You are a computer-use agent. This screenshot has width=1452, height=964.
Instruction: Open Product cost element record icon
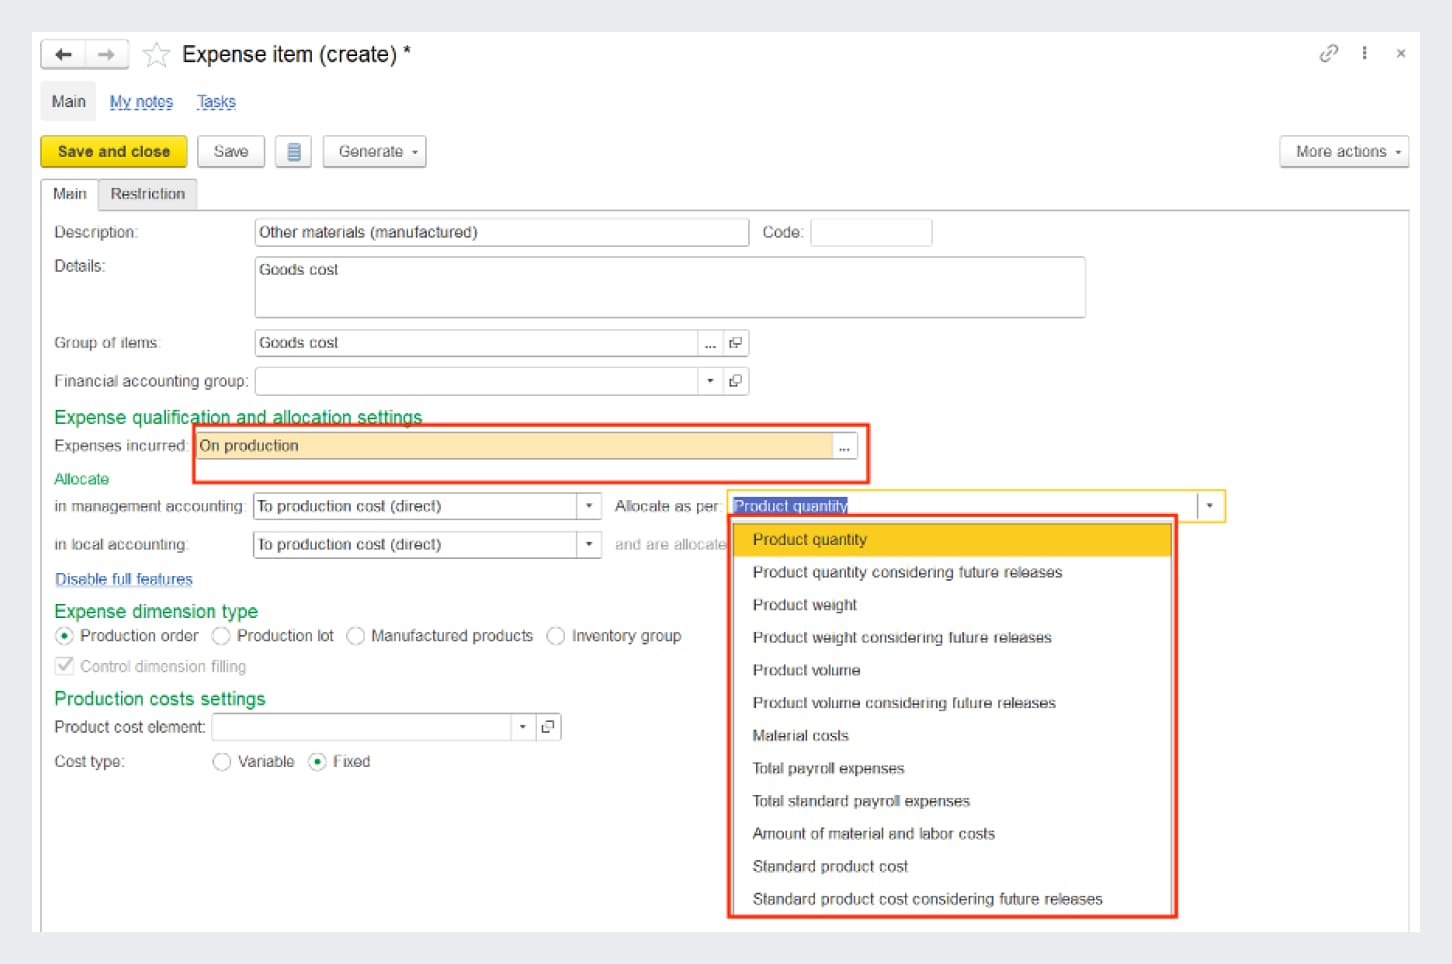pos(548,727)
